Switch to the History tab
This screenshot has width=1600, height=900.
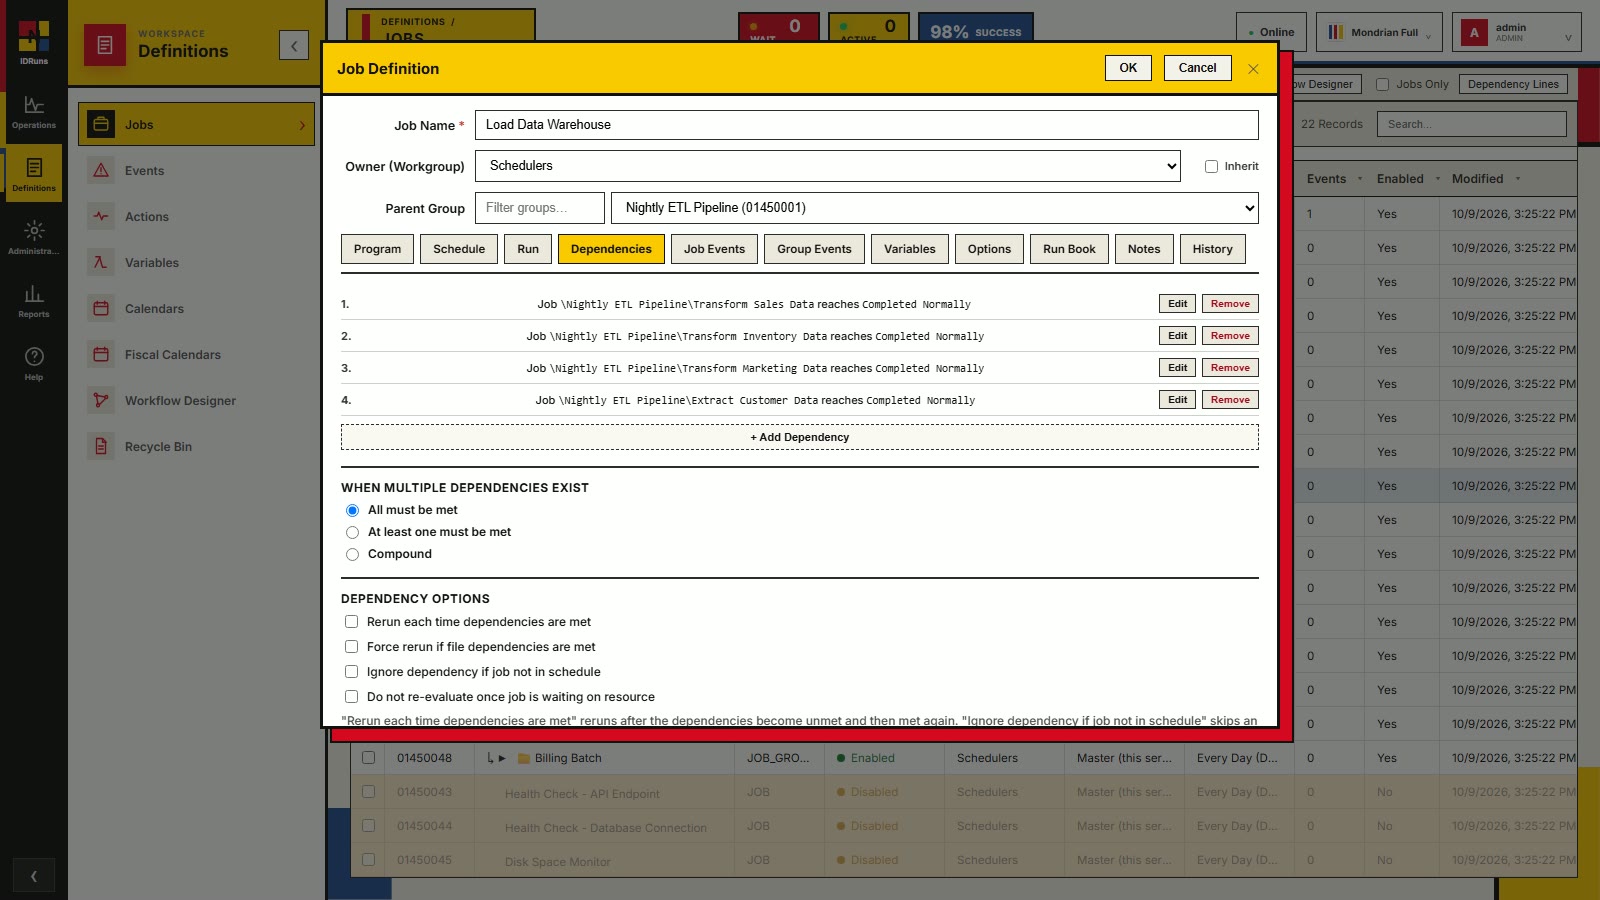1212,249
